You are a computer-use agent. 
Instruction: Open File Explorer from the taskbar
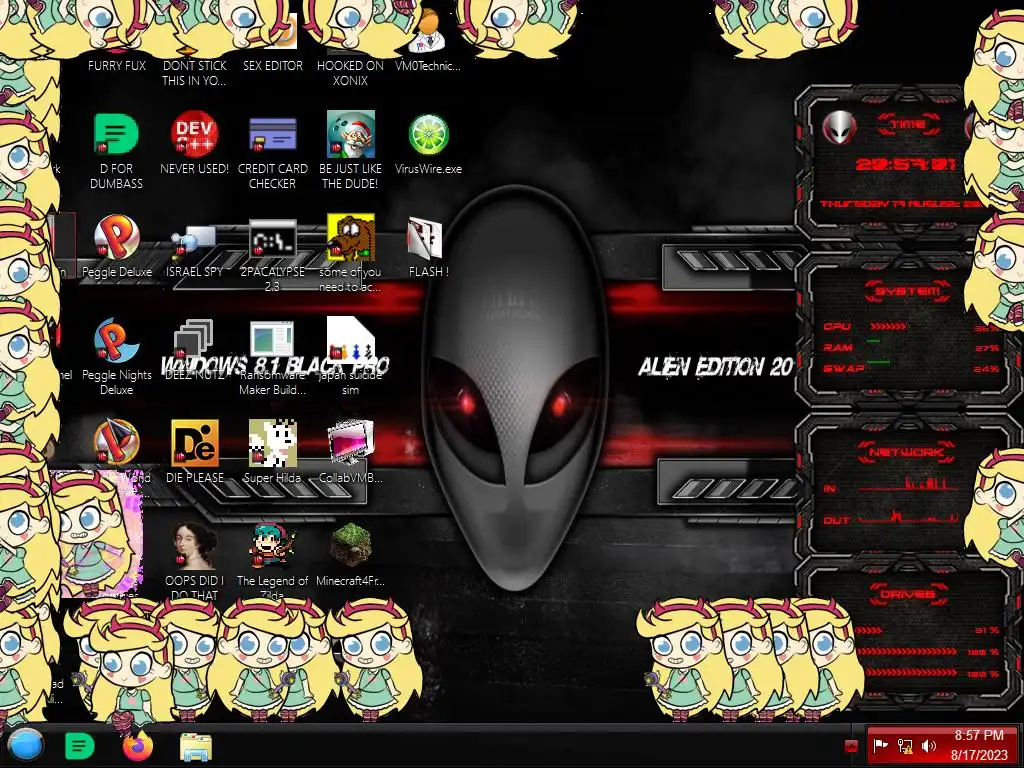click(x=196, y=748)
